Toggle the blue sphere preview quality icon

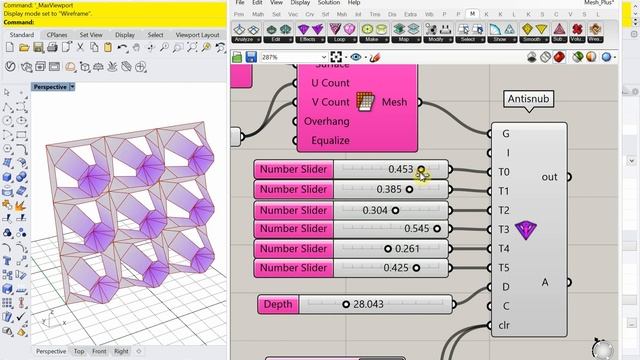click(607, 57)
